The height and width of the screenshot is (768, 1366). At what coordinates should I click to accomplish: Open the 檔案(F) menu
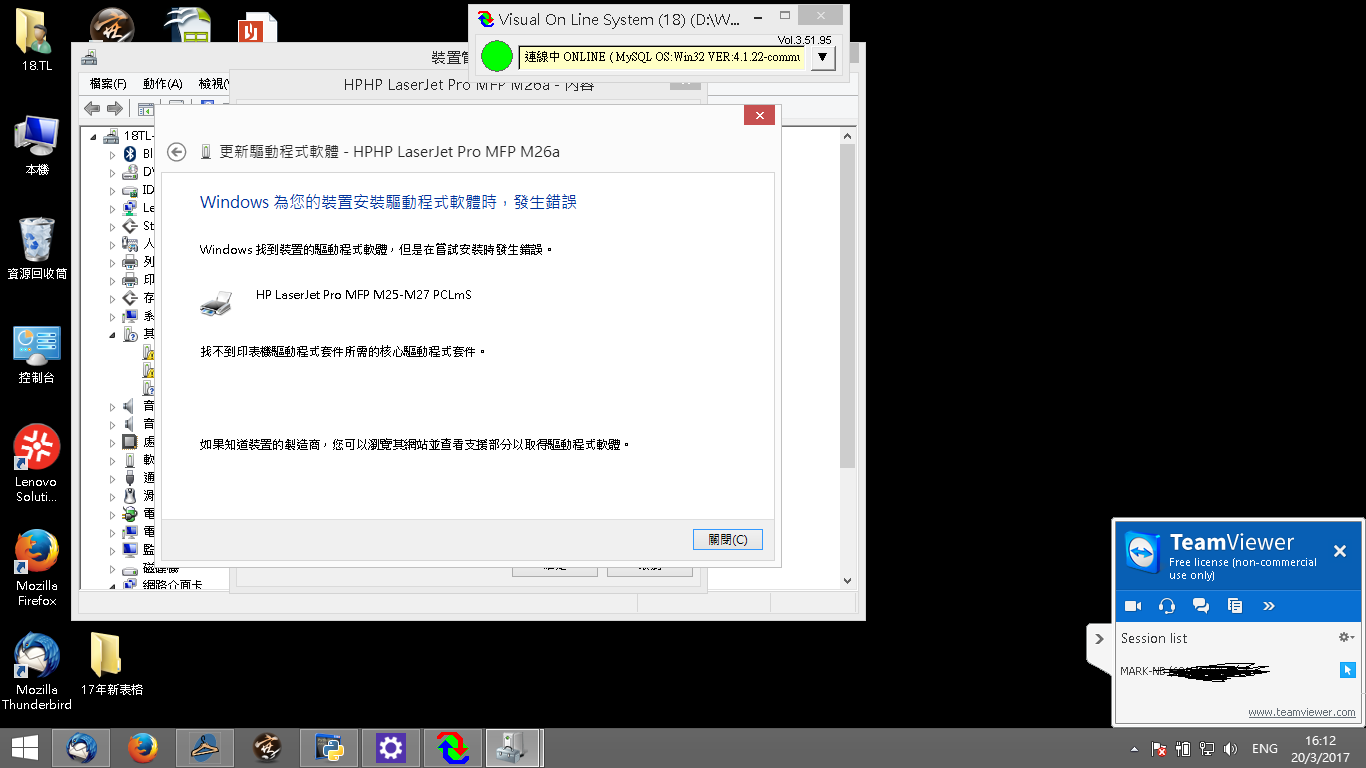[108, 84]
